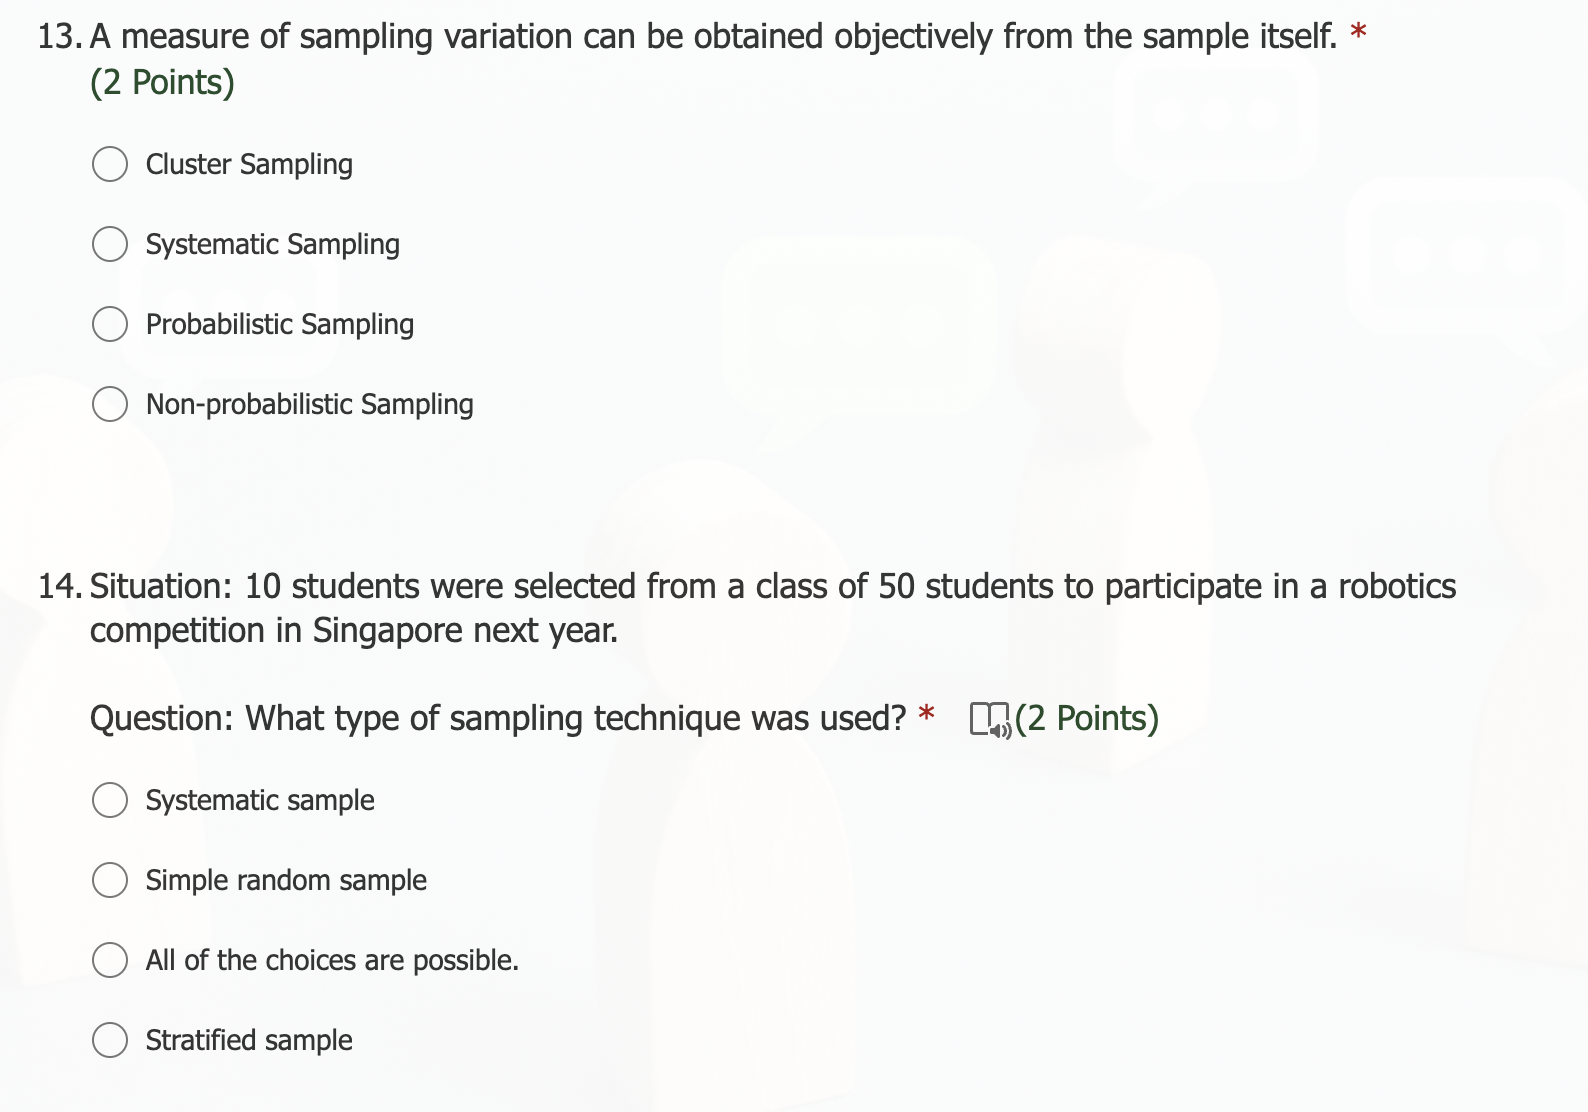
Task: Select the Cluster Sampling option
Action: coord(110,163)
